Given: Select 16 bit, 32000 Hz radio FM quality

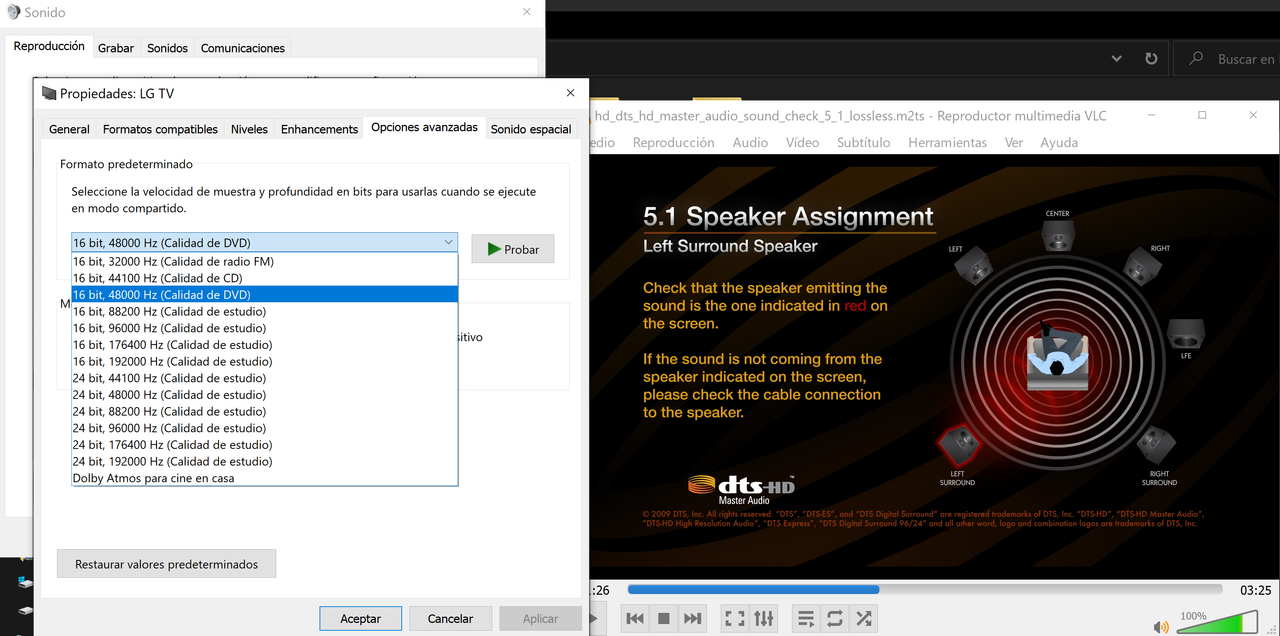Looking at the screenshot, I should (x=265, y=261).
